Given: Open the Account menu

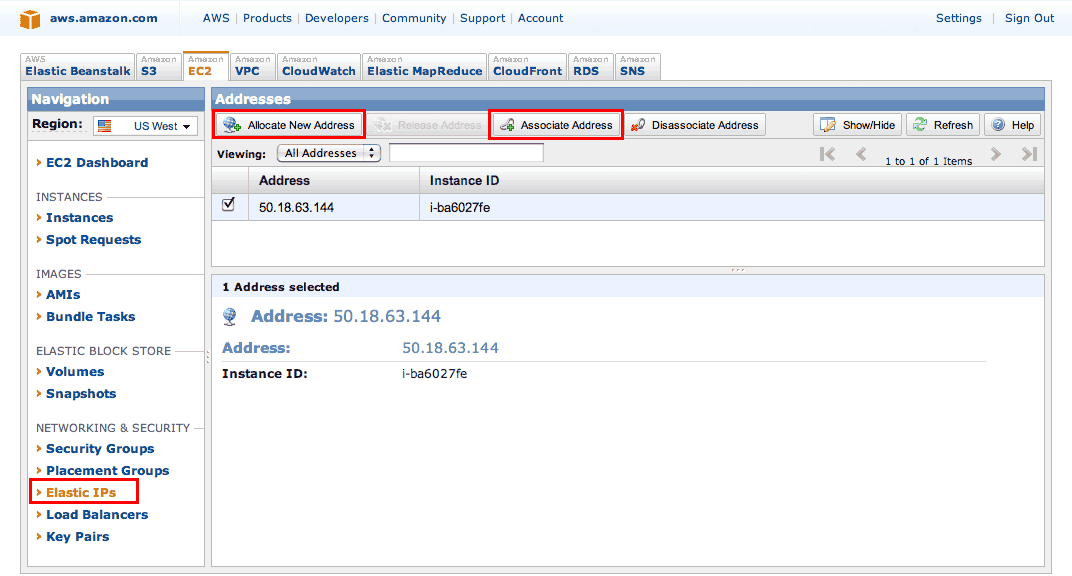Looking at the screenshot, I should 540,18.
